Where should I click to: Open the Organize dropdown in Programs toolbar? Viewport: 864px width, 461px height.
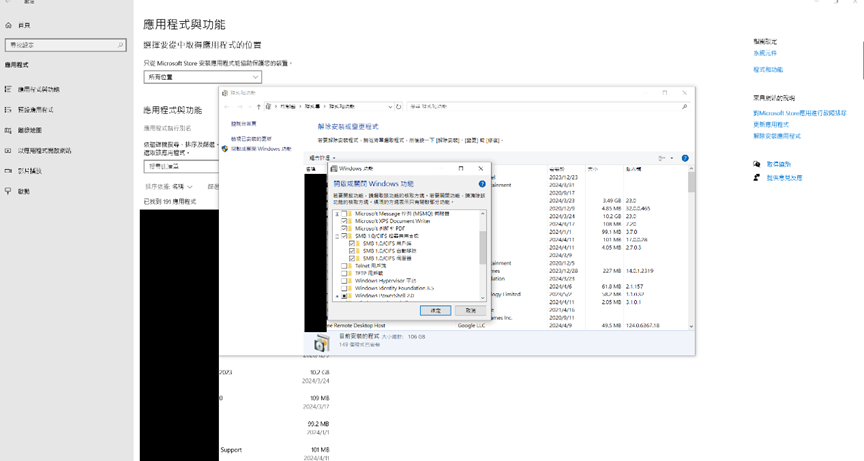coord(322,158)
